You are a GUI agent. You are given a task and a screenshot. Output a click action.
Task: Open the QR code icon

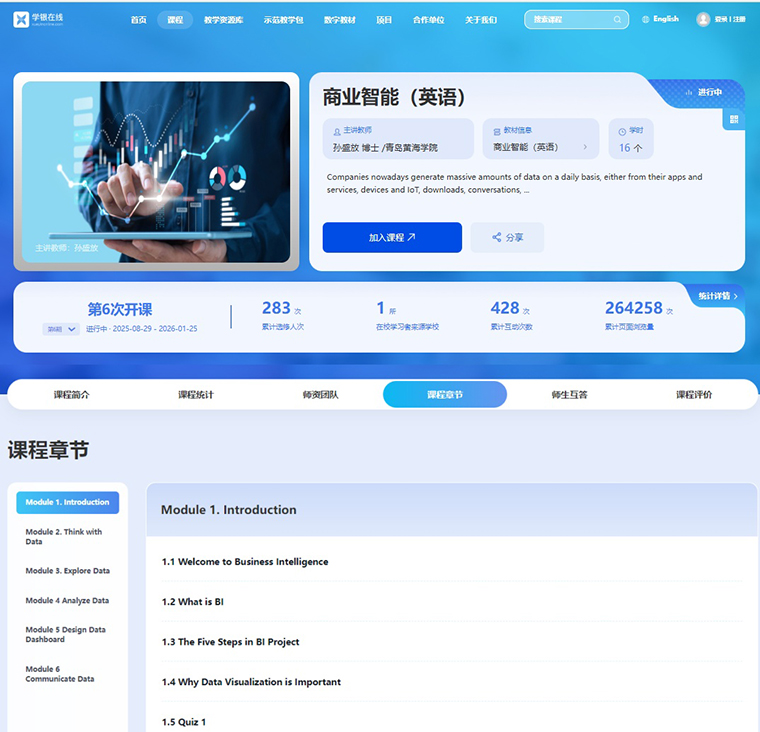(734, 119)
